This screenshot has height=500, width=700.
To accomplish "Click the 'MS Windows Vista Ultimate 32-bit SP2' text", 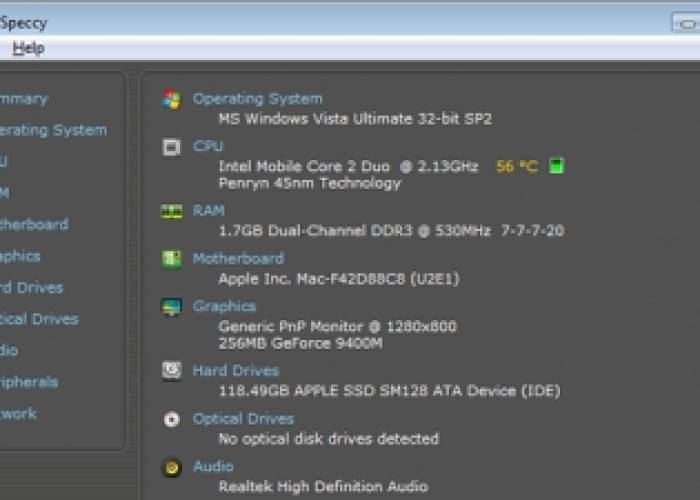I will tap(355, 119).
